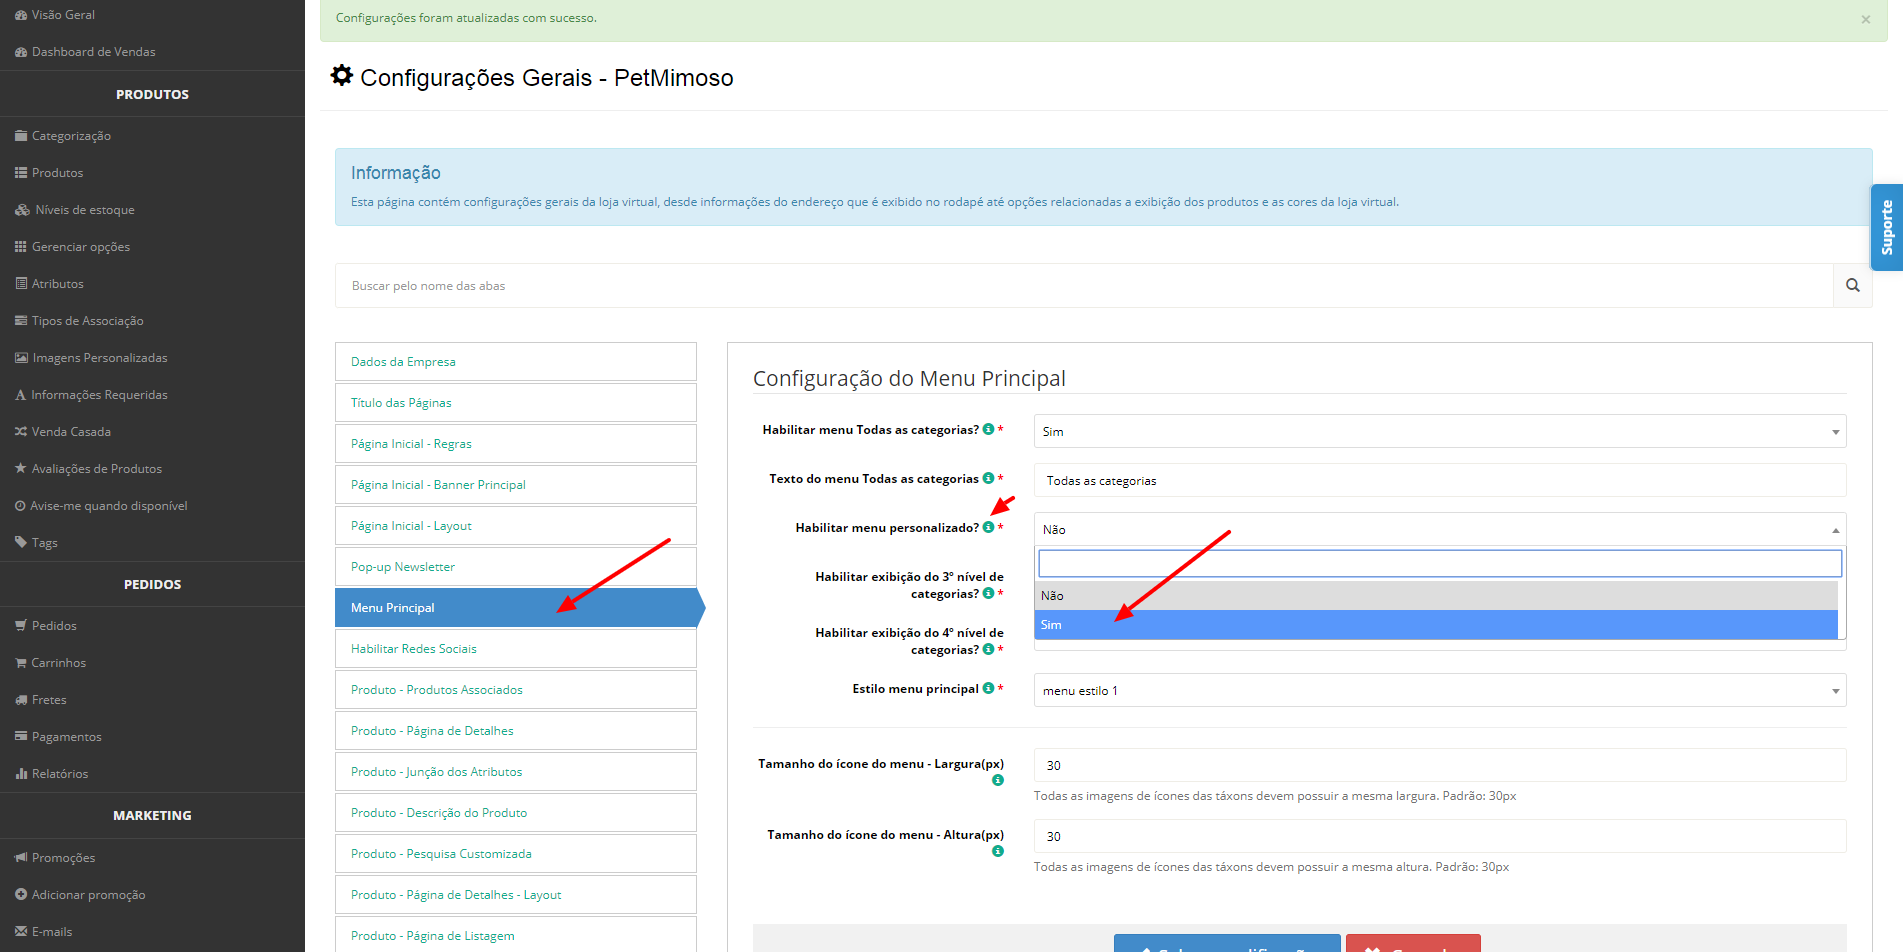Select Não option in open dropdown
The height and width of the screenshot is (952, 1903).
coord(1436,596)
